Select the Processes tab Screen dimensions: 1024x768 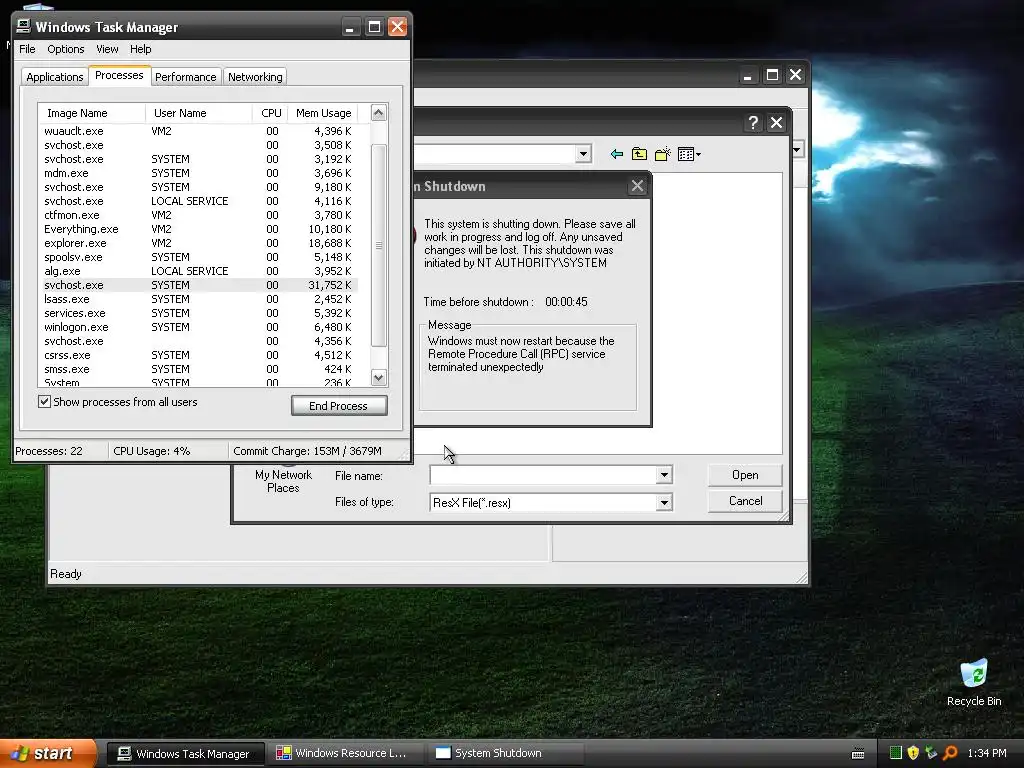pyautogui.click(x=120, y=75)
